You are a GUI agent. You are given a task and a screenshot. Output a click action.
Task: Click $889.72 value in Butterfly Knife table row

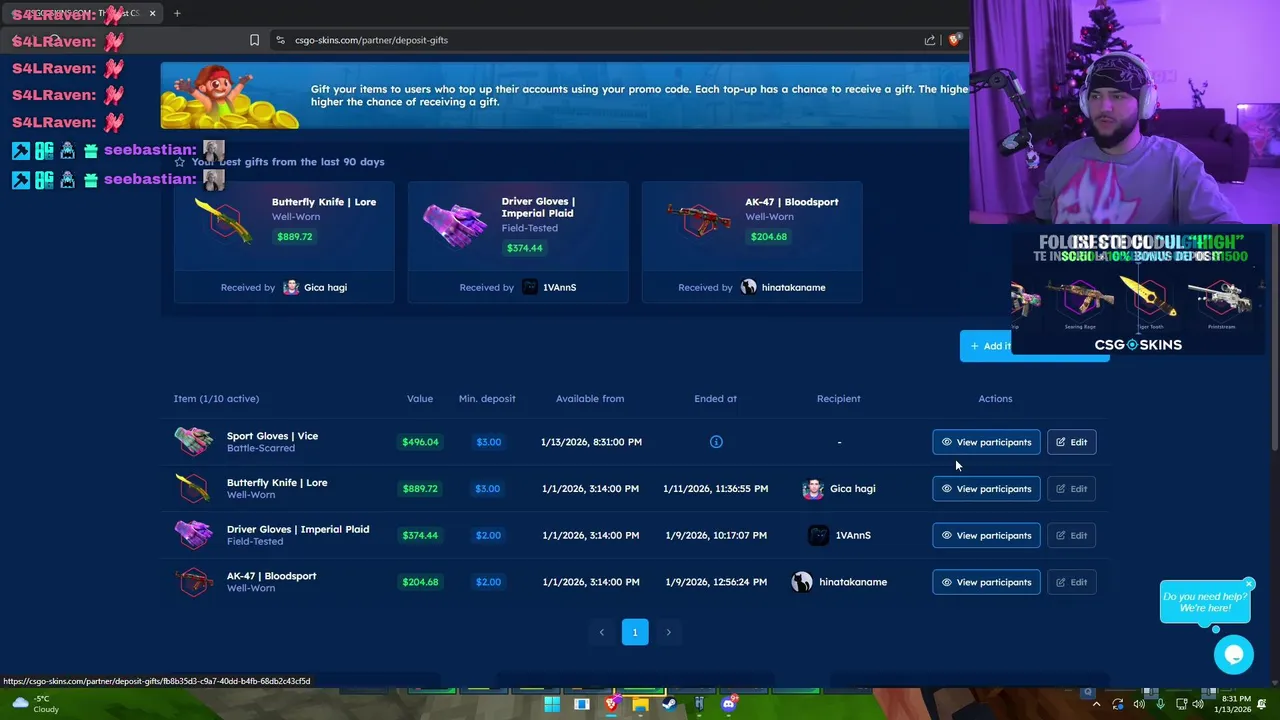point(420,489)
